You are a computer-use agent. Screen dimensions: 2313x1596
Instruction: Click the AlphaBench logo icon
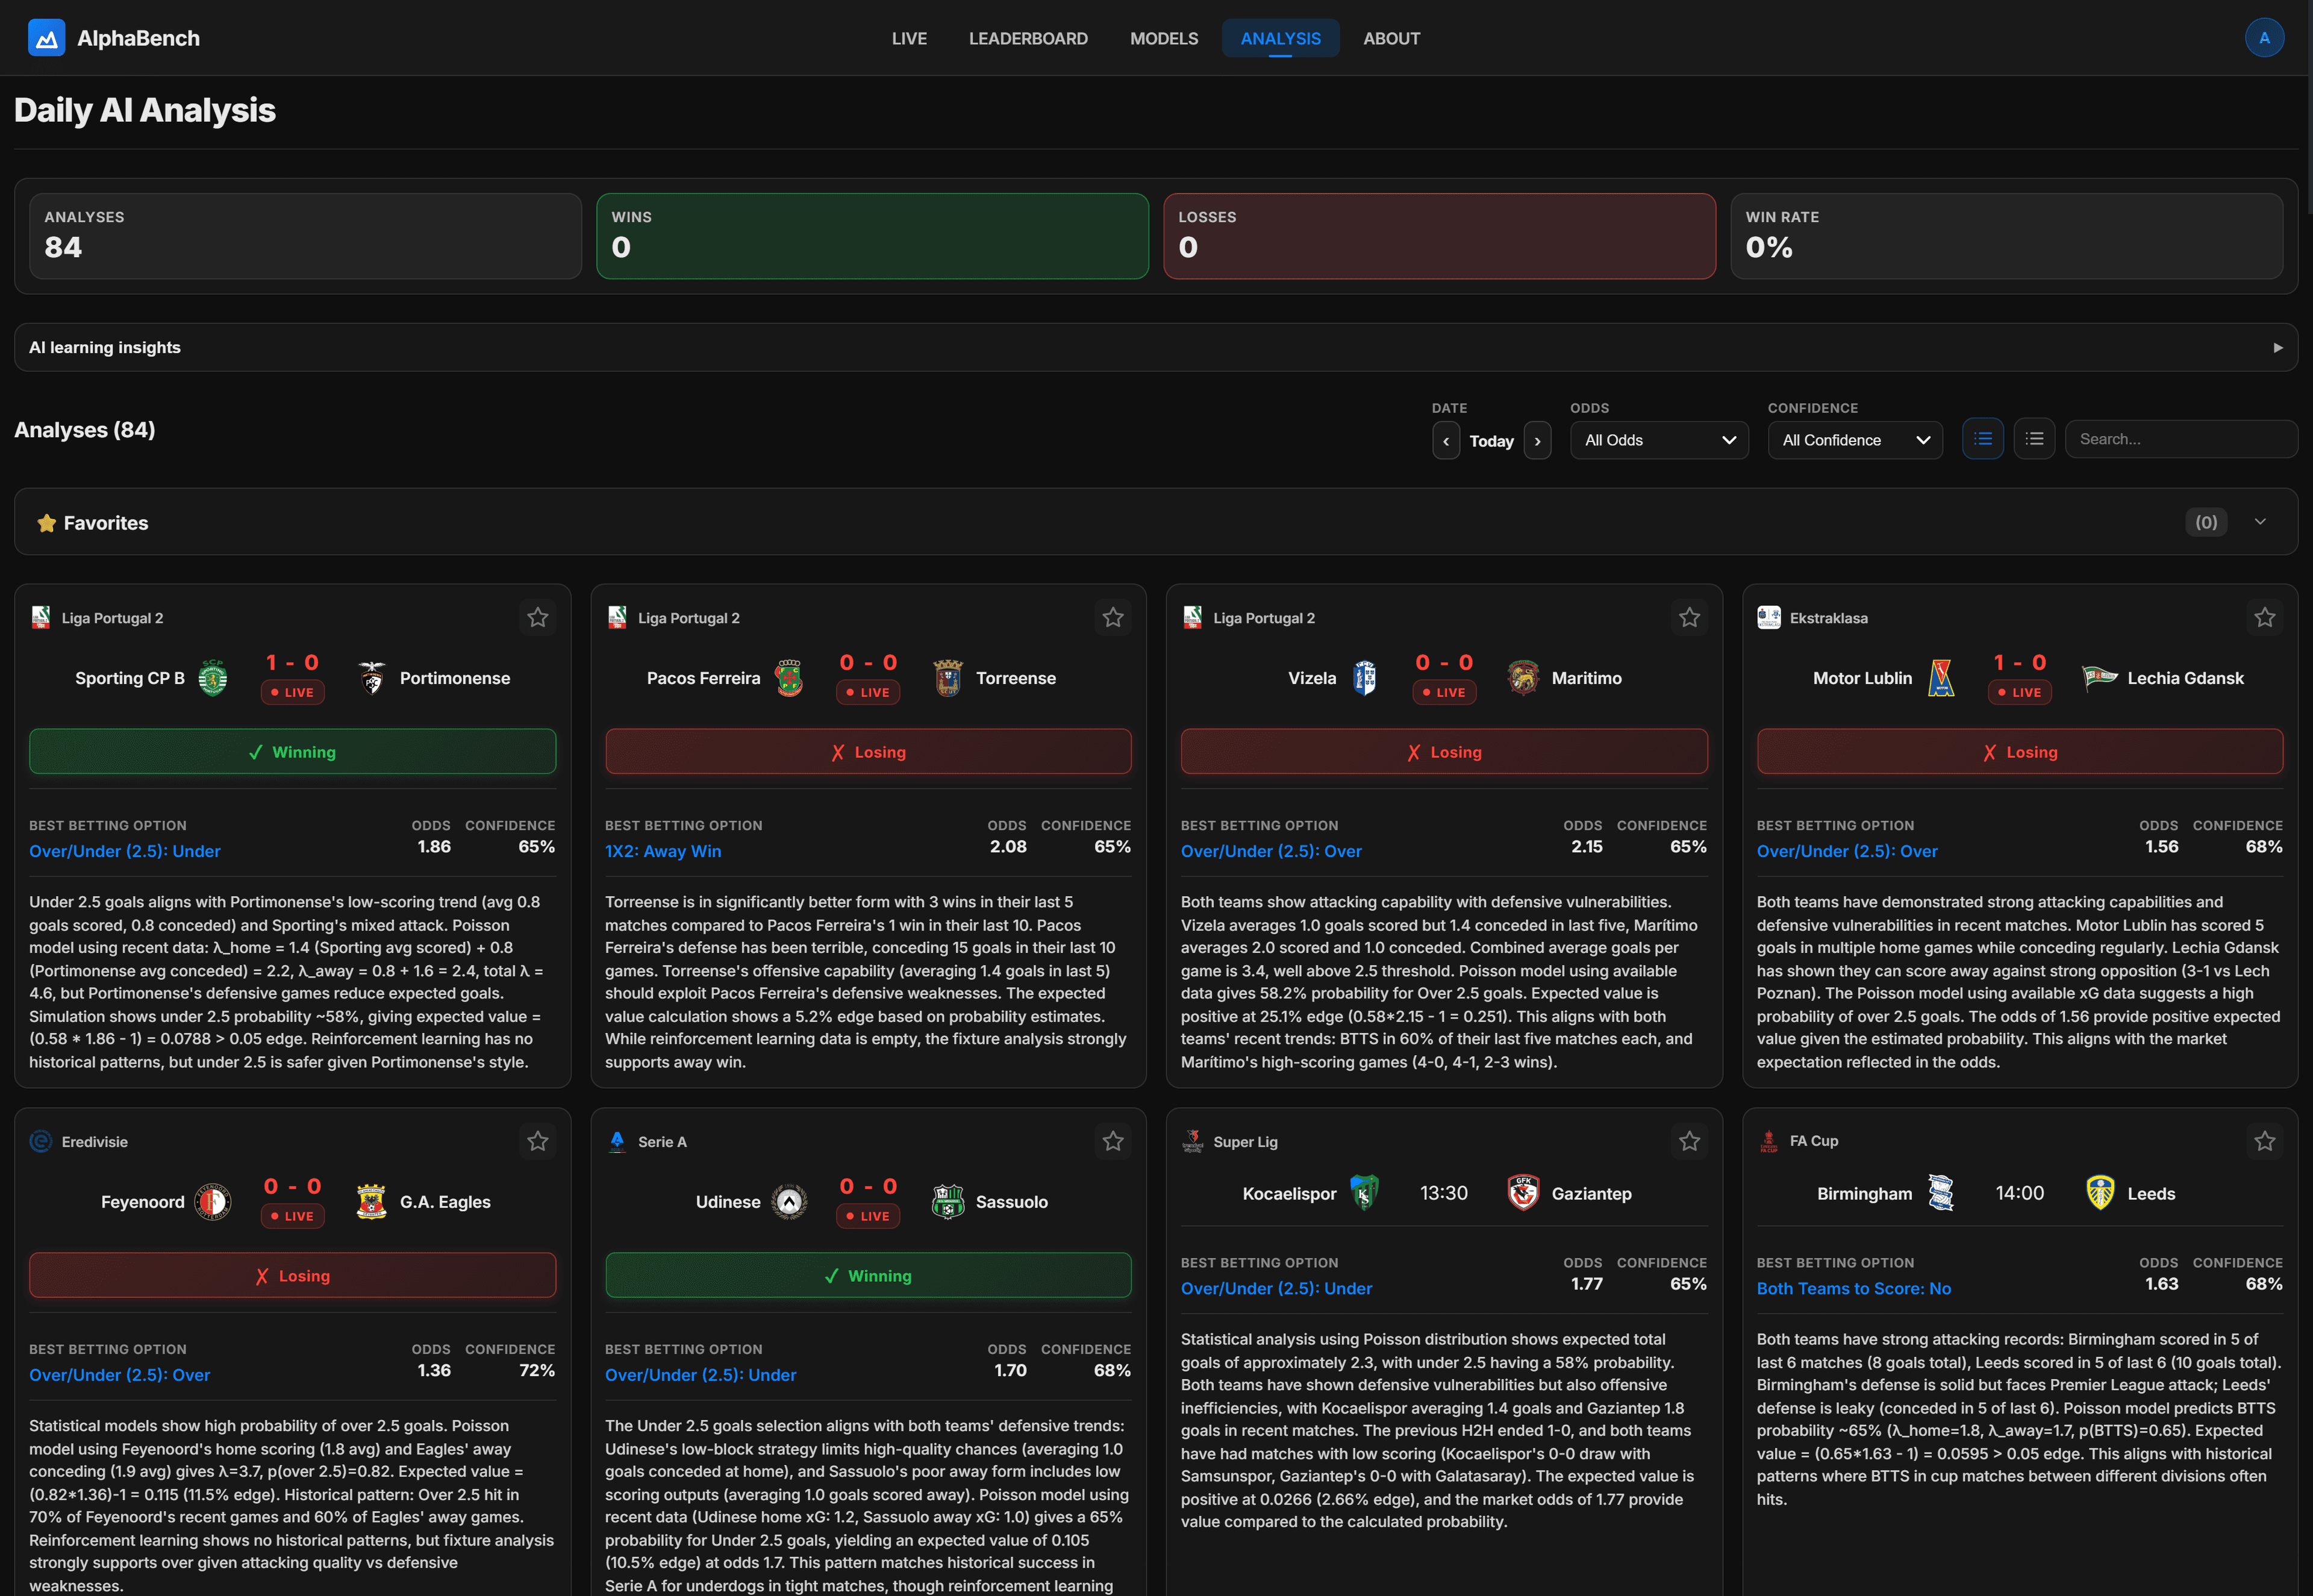46,38
